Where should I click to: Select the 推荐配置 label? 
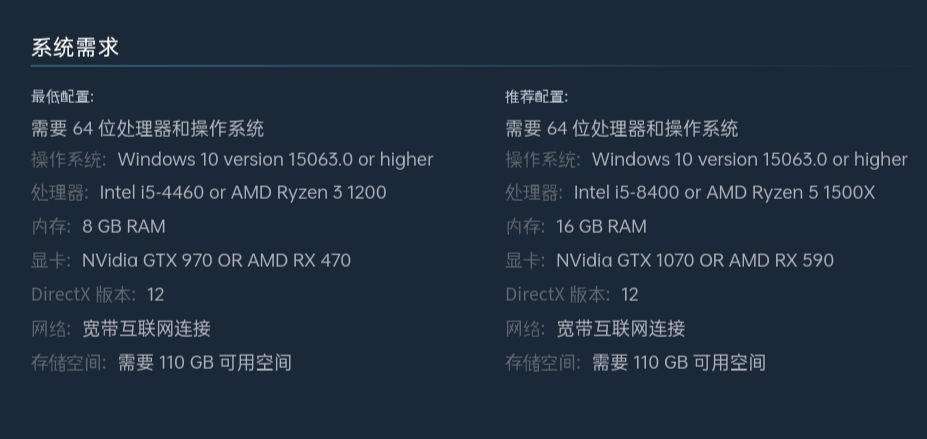coord(536,97)
